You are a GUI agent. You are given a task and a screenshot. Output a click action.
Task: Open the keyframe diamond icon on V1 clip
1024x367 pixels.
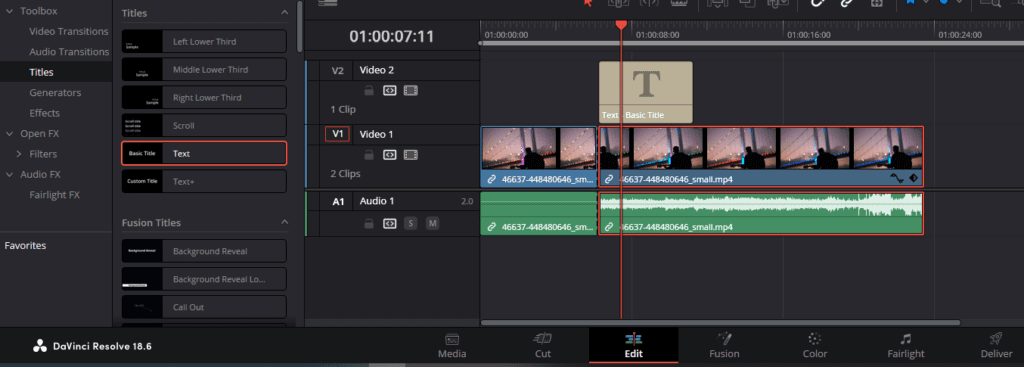click(x=913, y=178)
